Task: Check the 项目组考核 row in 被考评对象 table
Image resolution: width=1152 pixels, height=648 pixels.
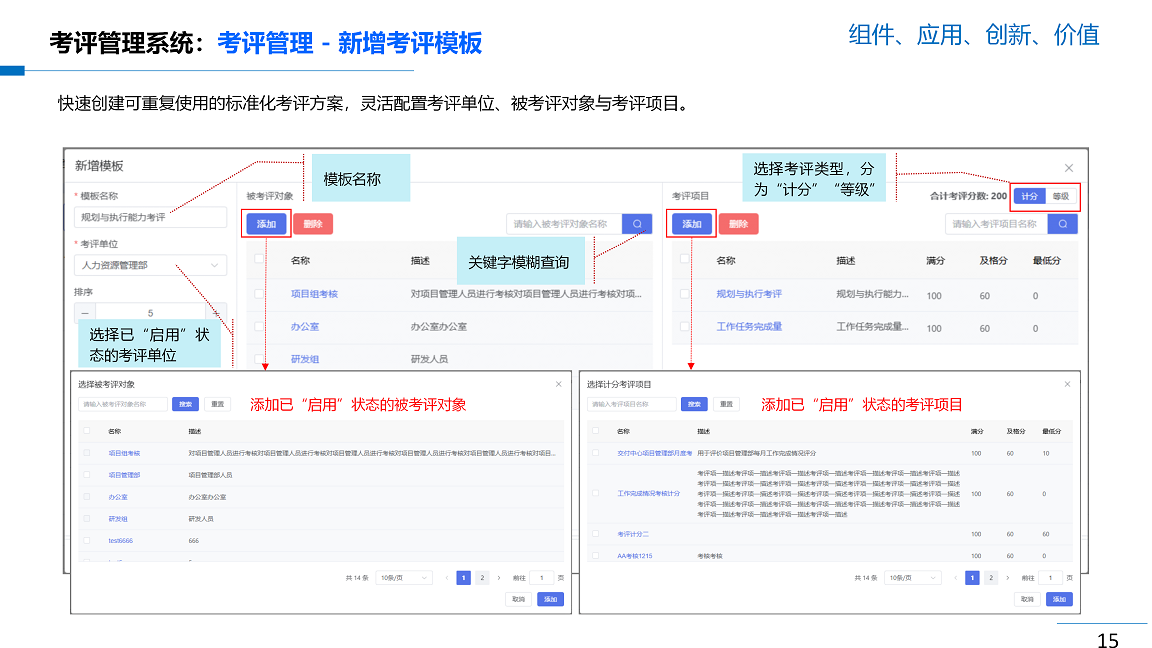Action: click(260, 294)
